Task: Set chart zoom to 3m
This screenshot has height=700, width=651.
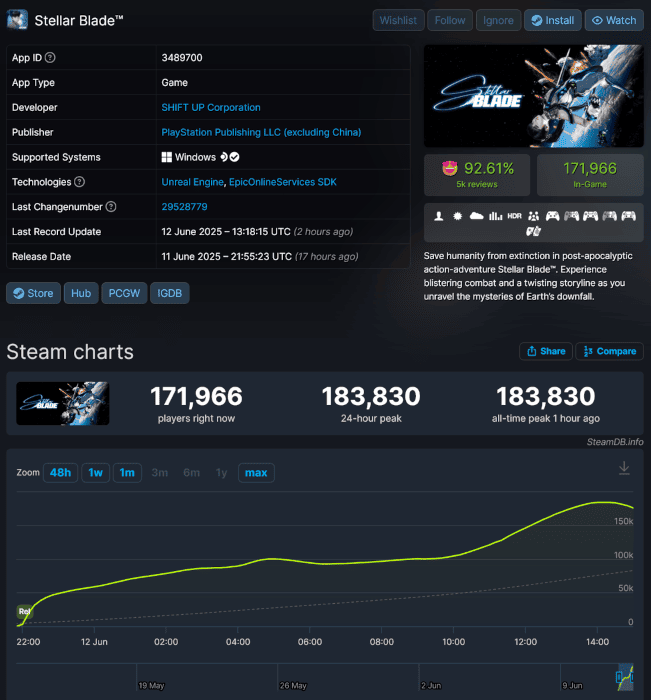Action: (x=159, y=473)
